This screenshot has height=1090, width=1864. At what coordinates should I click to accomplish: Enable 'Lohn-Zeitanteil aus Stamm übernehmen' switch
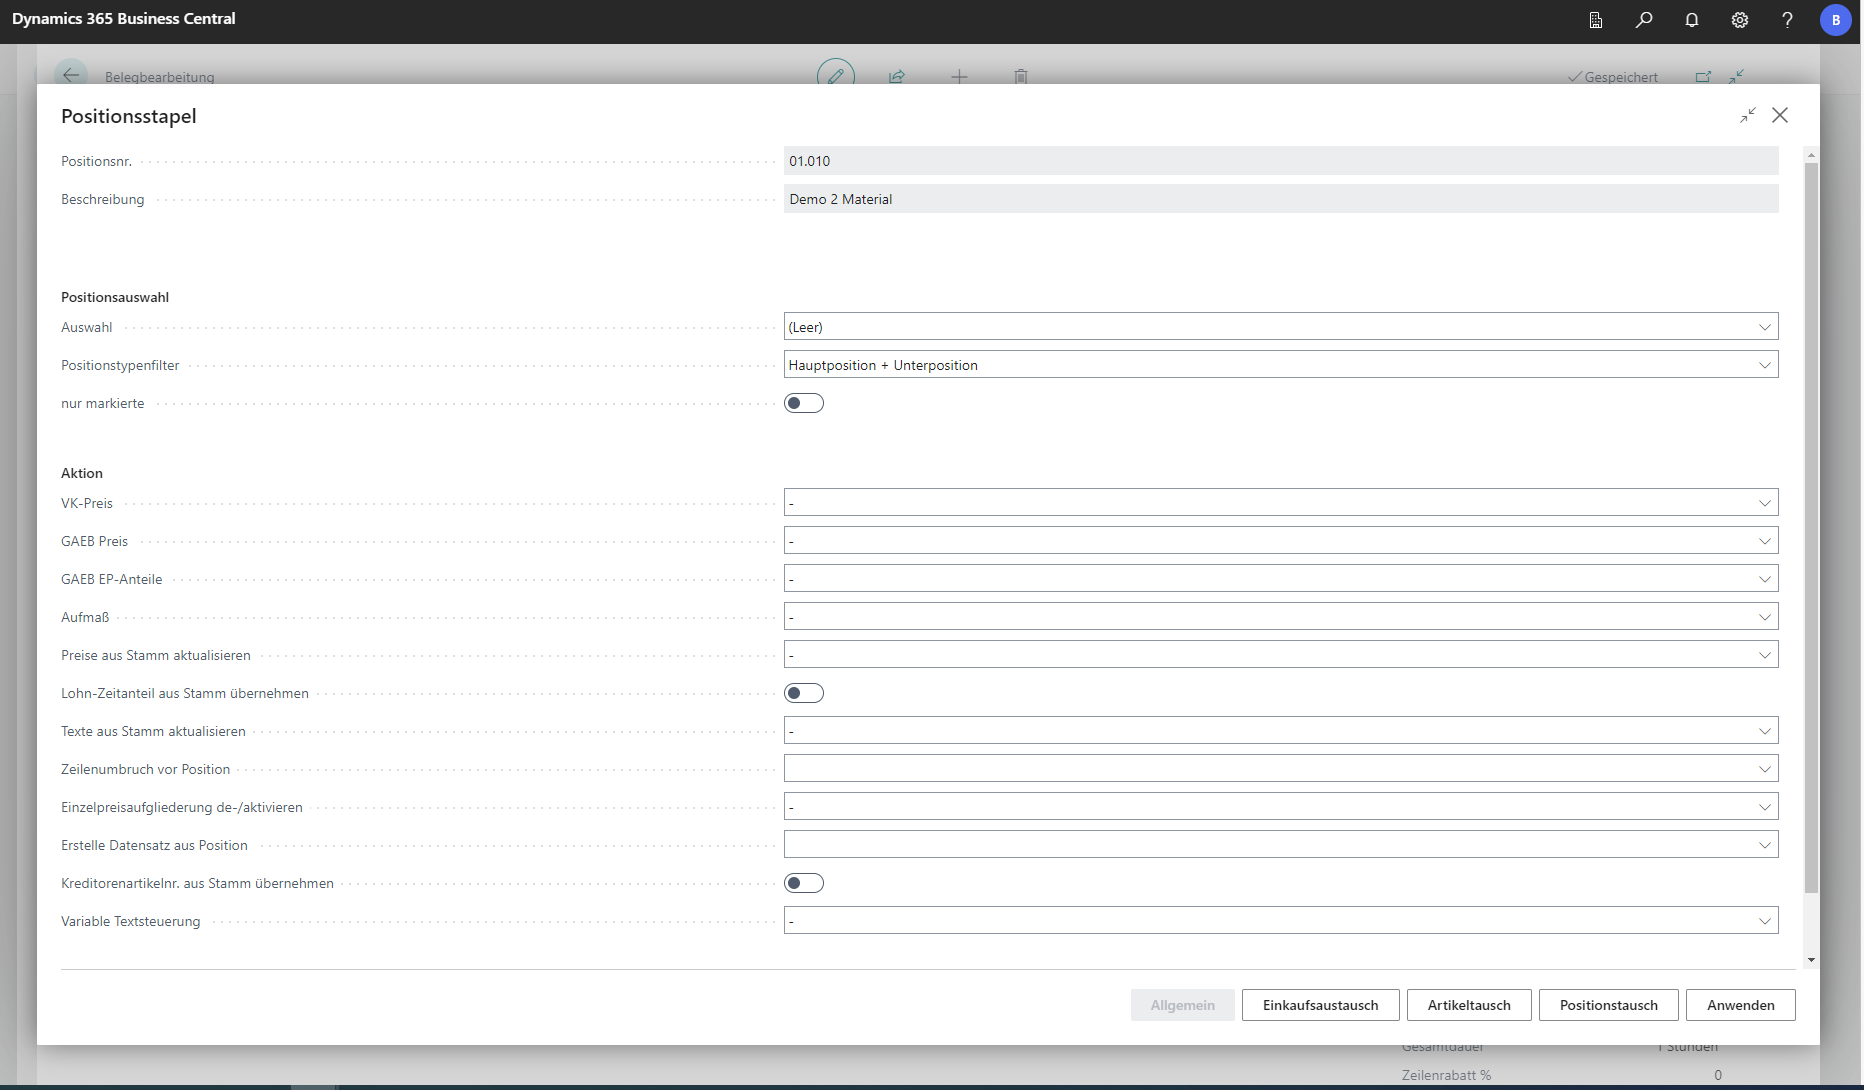[803, 693]
